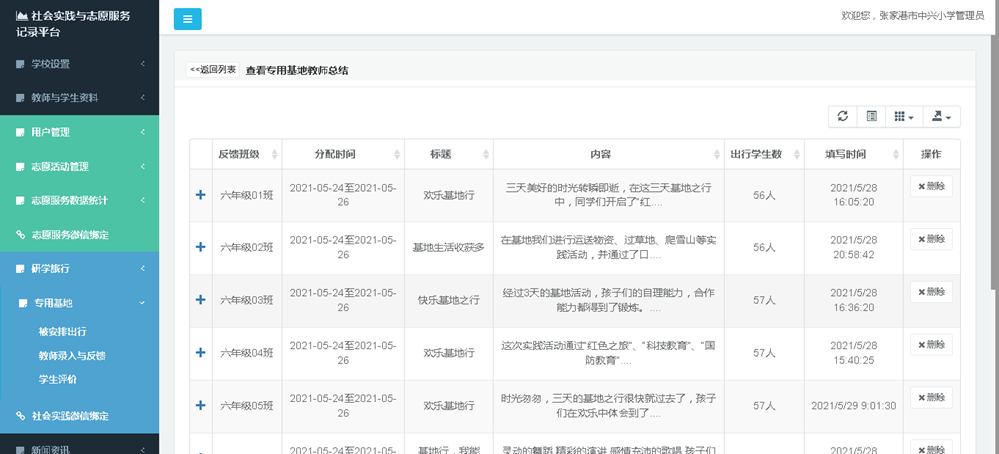
Task: Delete the 六年级03班 record
Action: point(931,292)
